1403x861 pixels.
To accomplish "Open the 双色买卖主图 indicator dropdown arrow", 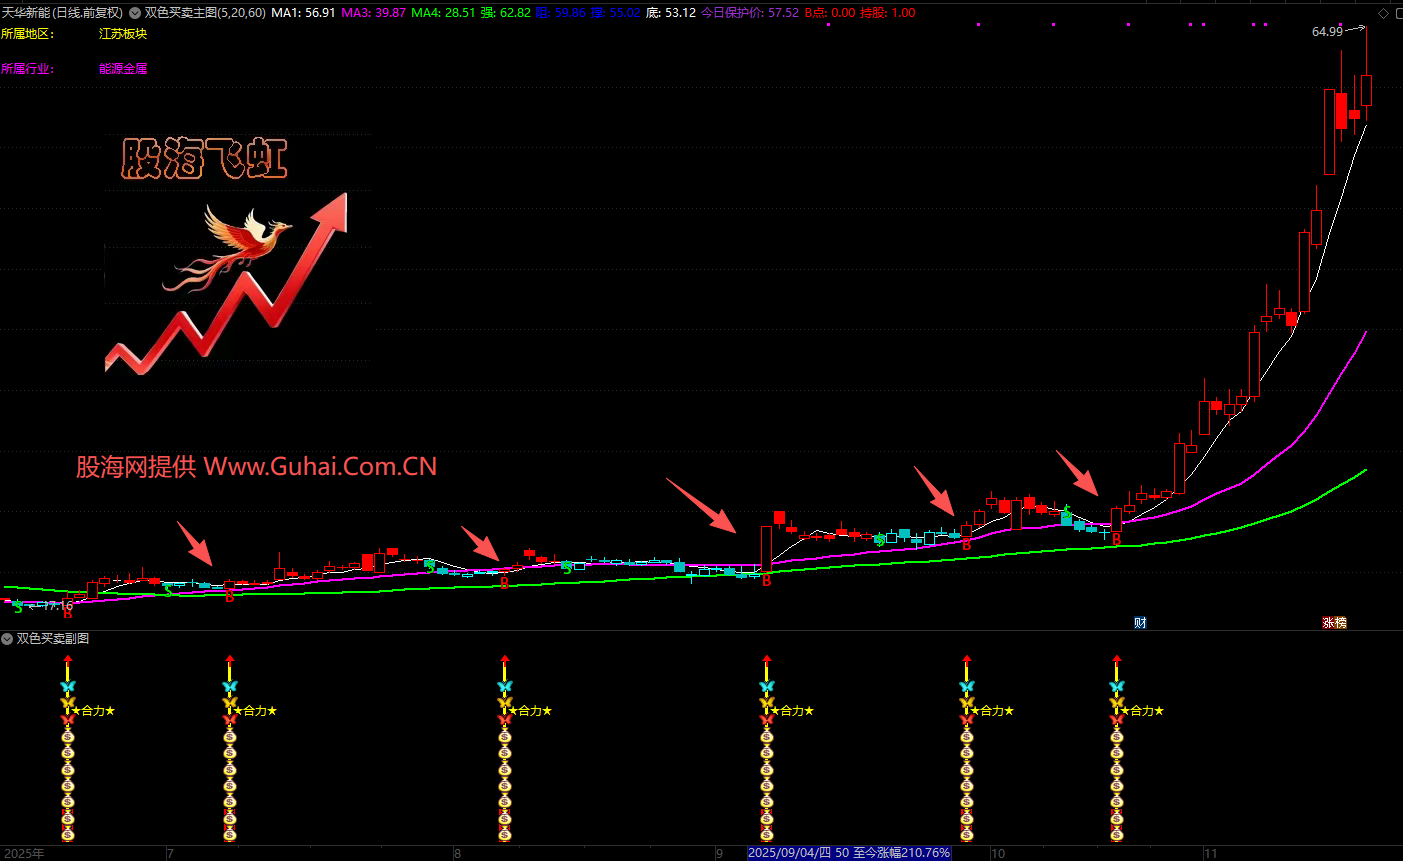I will [135, 13].
